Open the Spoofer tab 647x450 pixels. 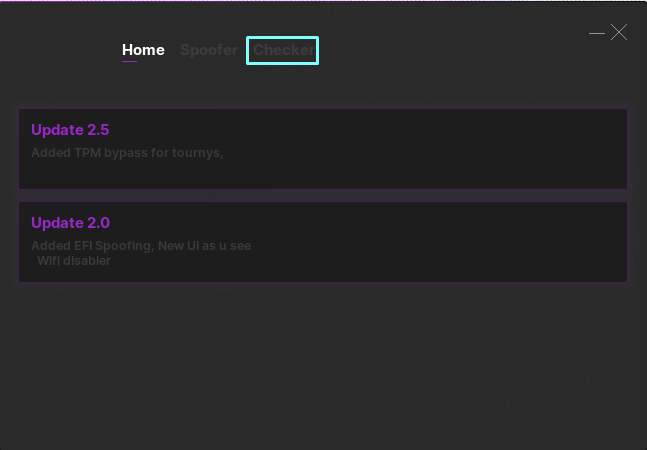(209, 50)
